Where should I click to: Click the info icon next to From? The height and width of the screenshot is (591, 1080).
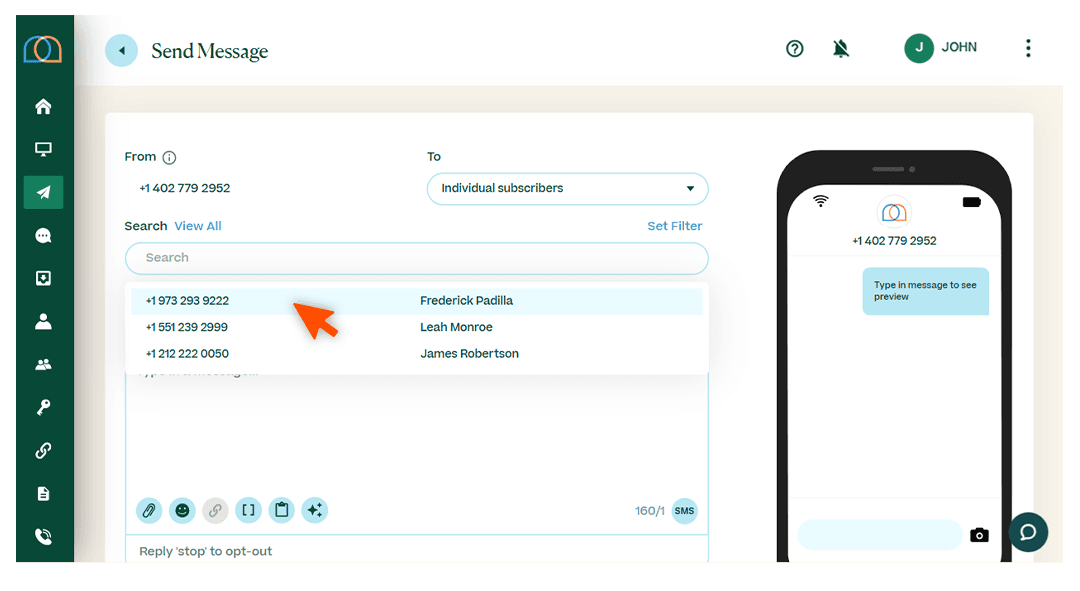pyautogui.click(x=169, y=158)
